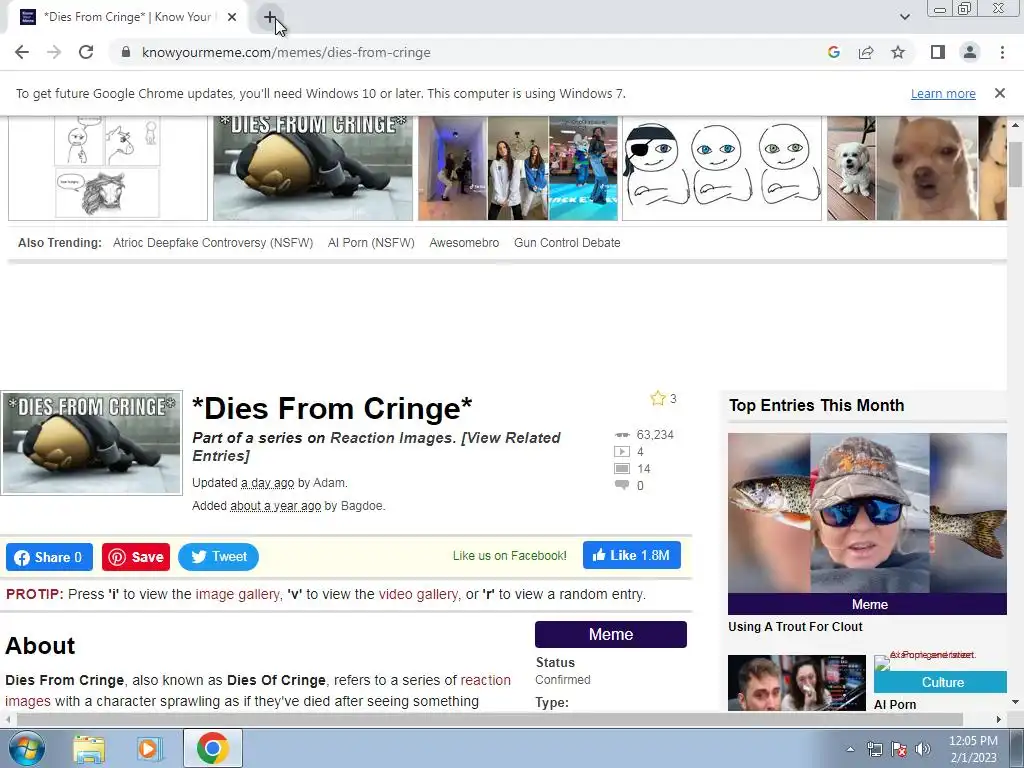Like Know Your Meme on Facebook
1024x768 pixels.
point(632,556)
